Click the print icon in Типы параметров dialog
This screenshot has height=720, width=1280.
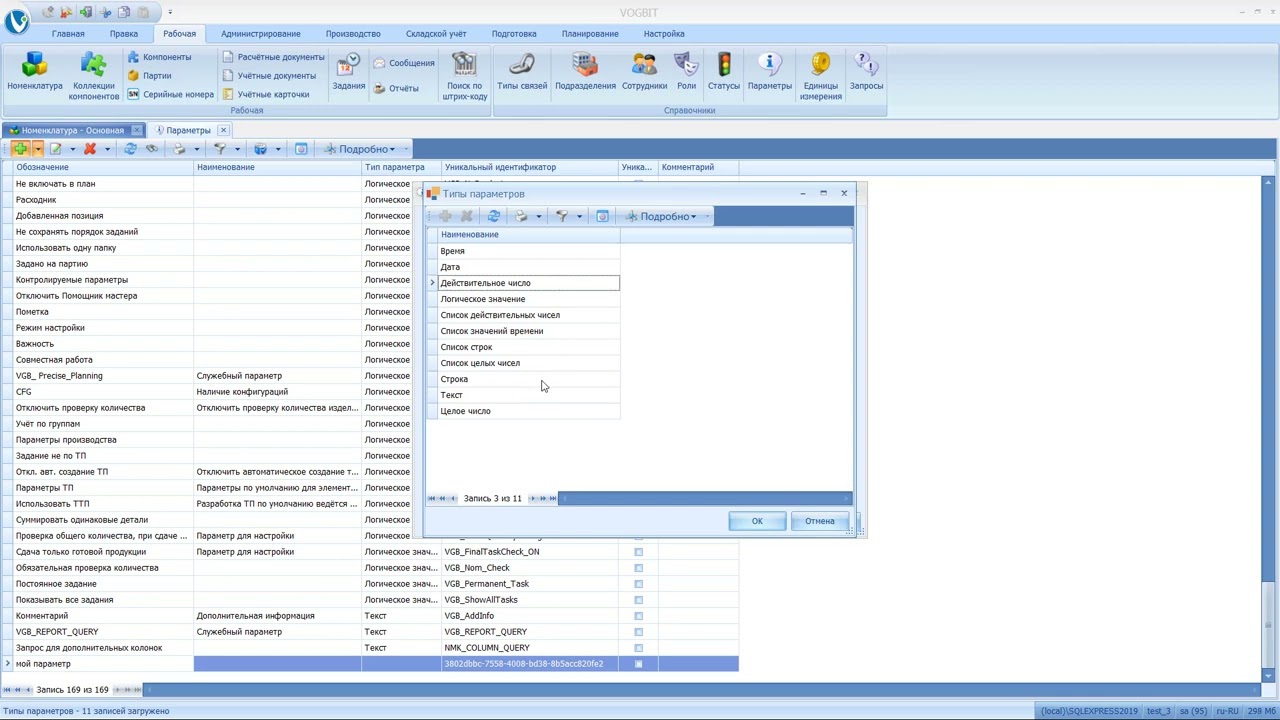coord(521,216)
